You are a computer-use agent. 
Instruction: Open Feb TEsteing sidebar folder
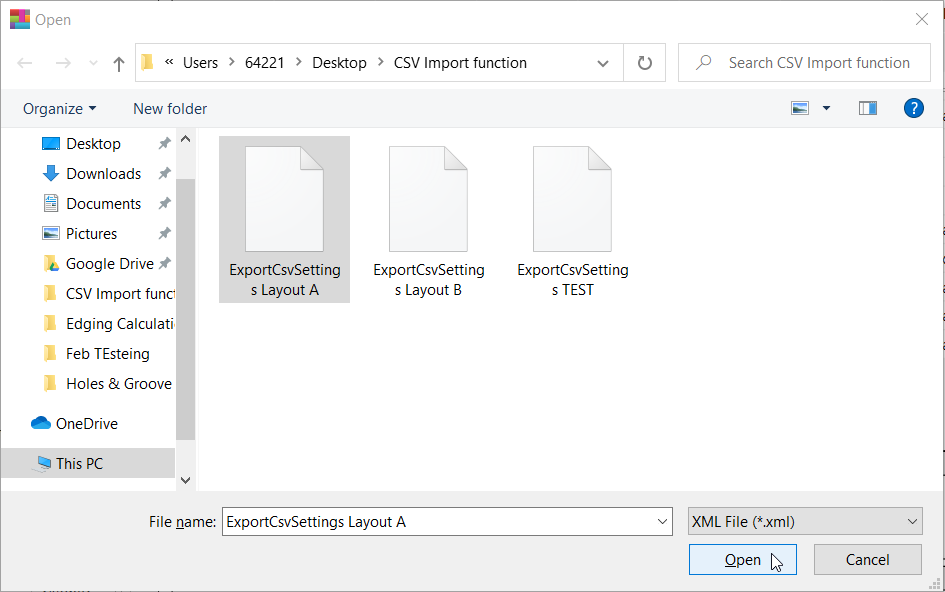[x=108, y=354]
